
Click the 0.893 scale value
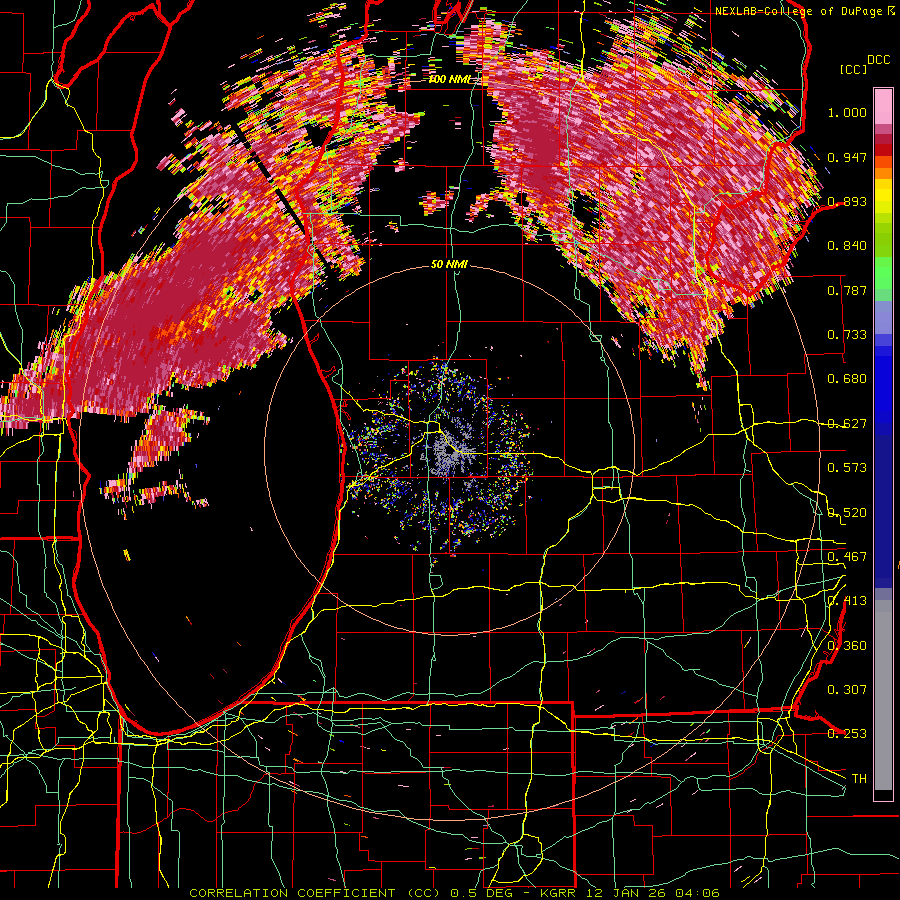[x=847, y=201]
